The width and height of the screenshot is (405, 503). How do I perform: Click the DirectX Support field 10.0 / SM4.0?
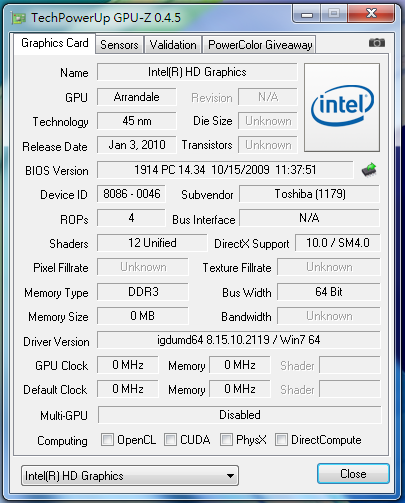(338, 243)
